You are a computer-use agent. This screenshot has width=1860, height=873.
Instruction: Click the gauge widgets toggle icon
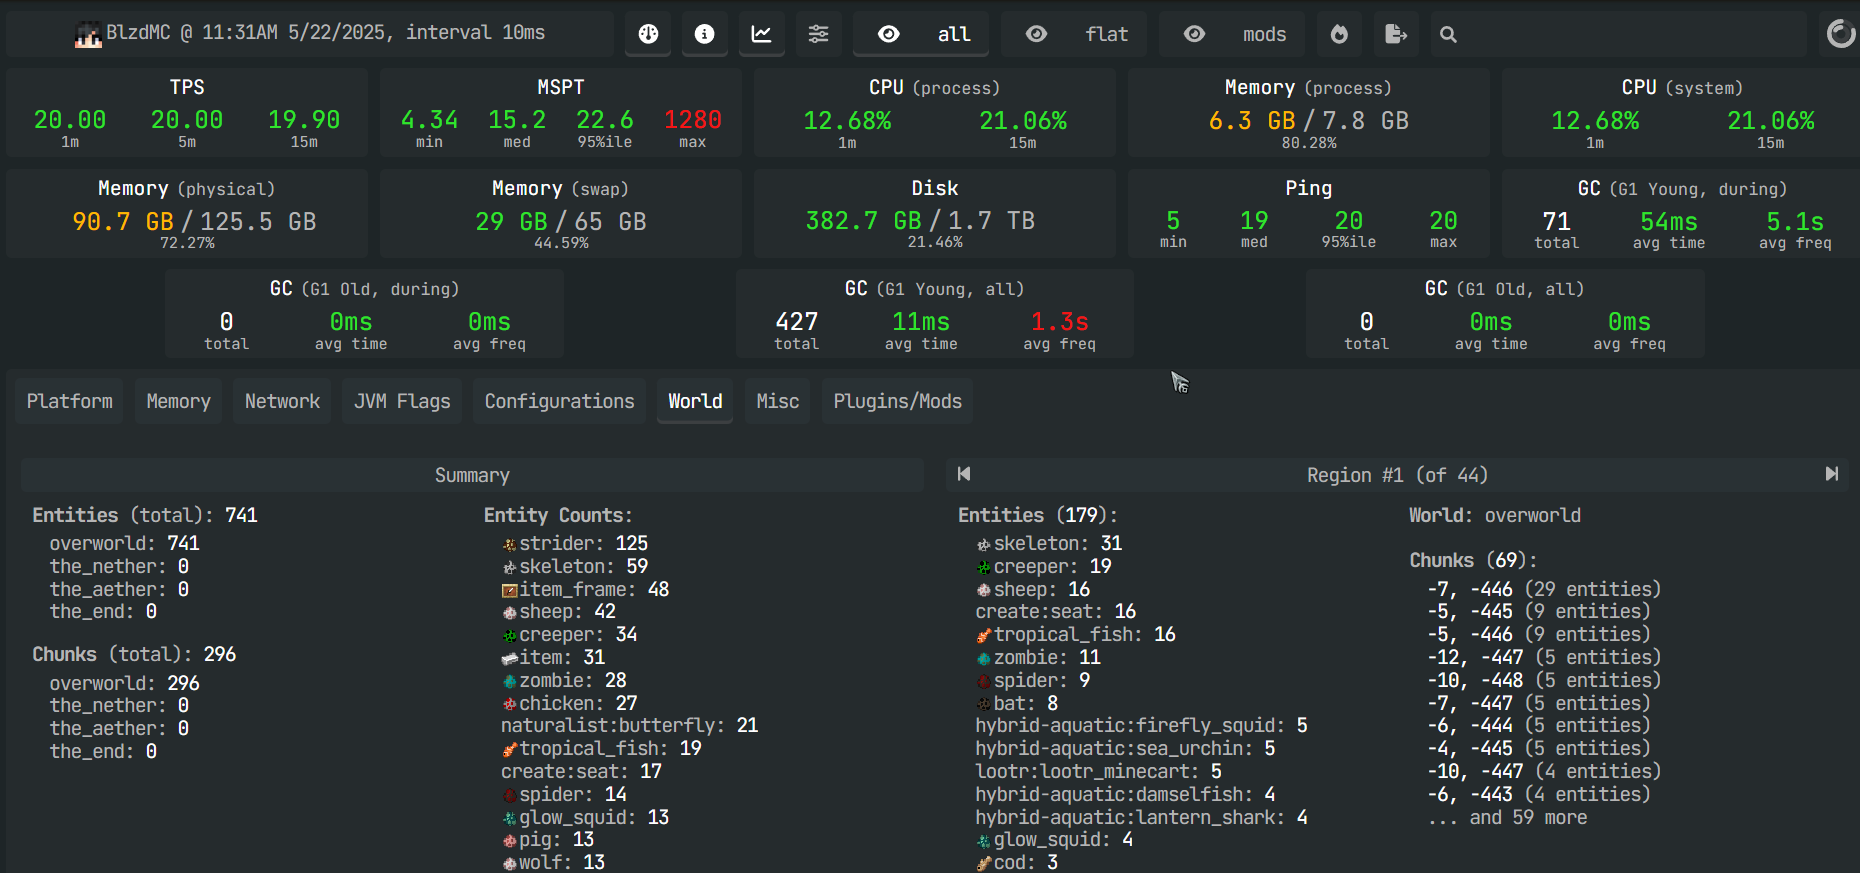[648, 34]
